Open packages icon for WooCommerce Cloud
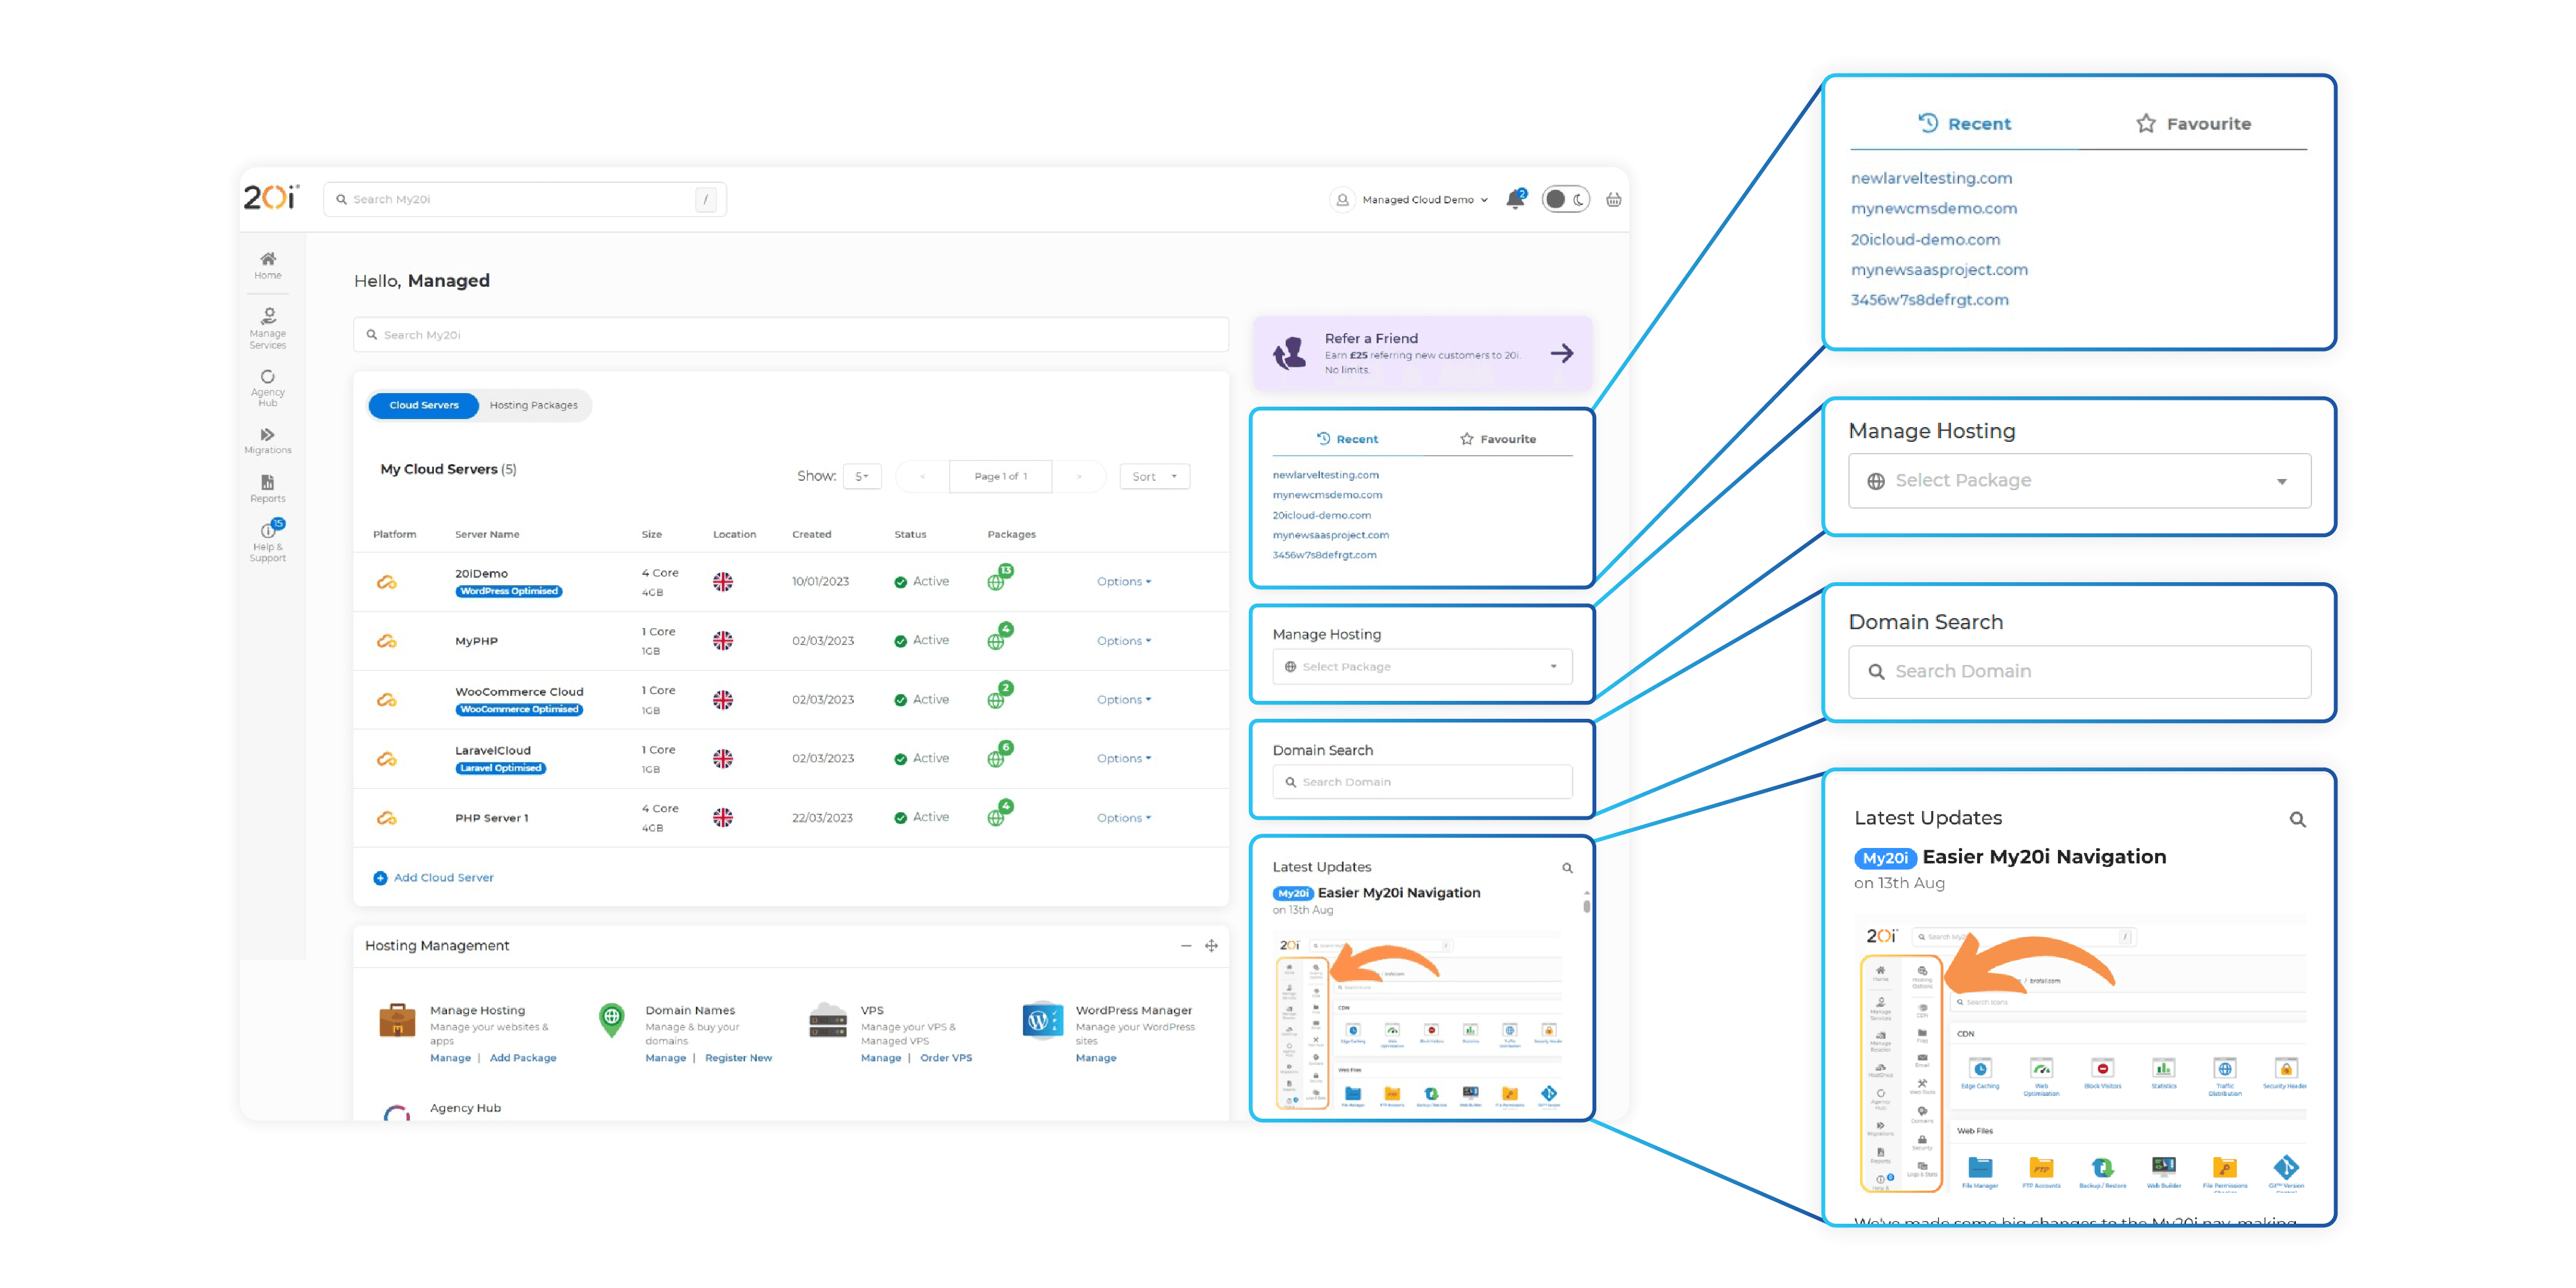The height and width of the screenshot is (1288, 2576). coord(999,696)
